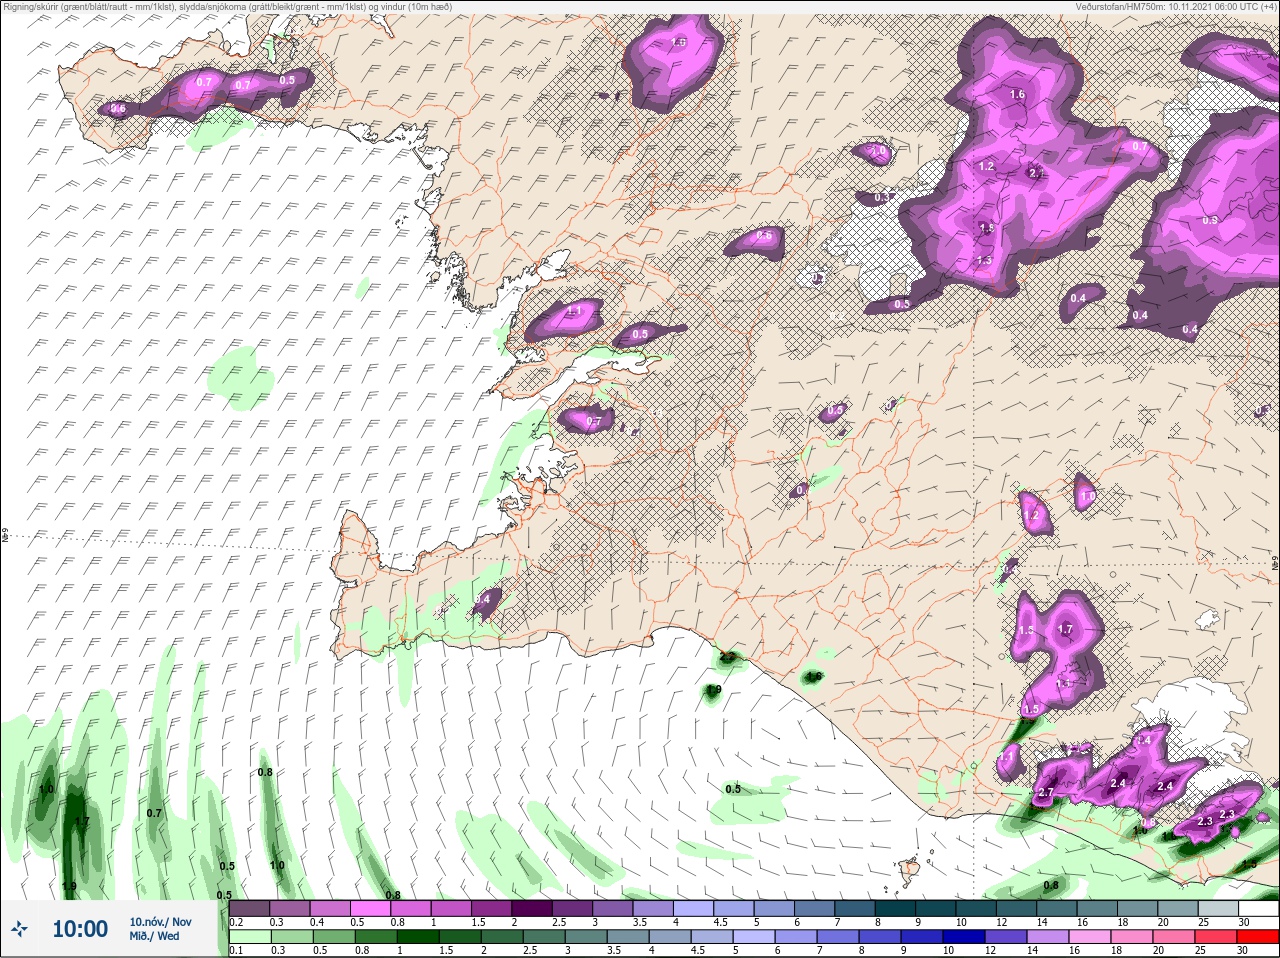Image resolution: width=1280 pixels, height=958 pixels.
Task: Click the 2.7 precipitation value on the map
Action: (1046, 792)
